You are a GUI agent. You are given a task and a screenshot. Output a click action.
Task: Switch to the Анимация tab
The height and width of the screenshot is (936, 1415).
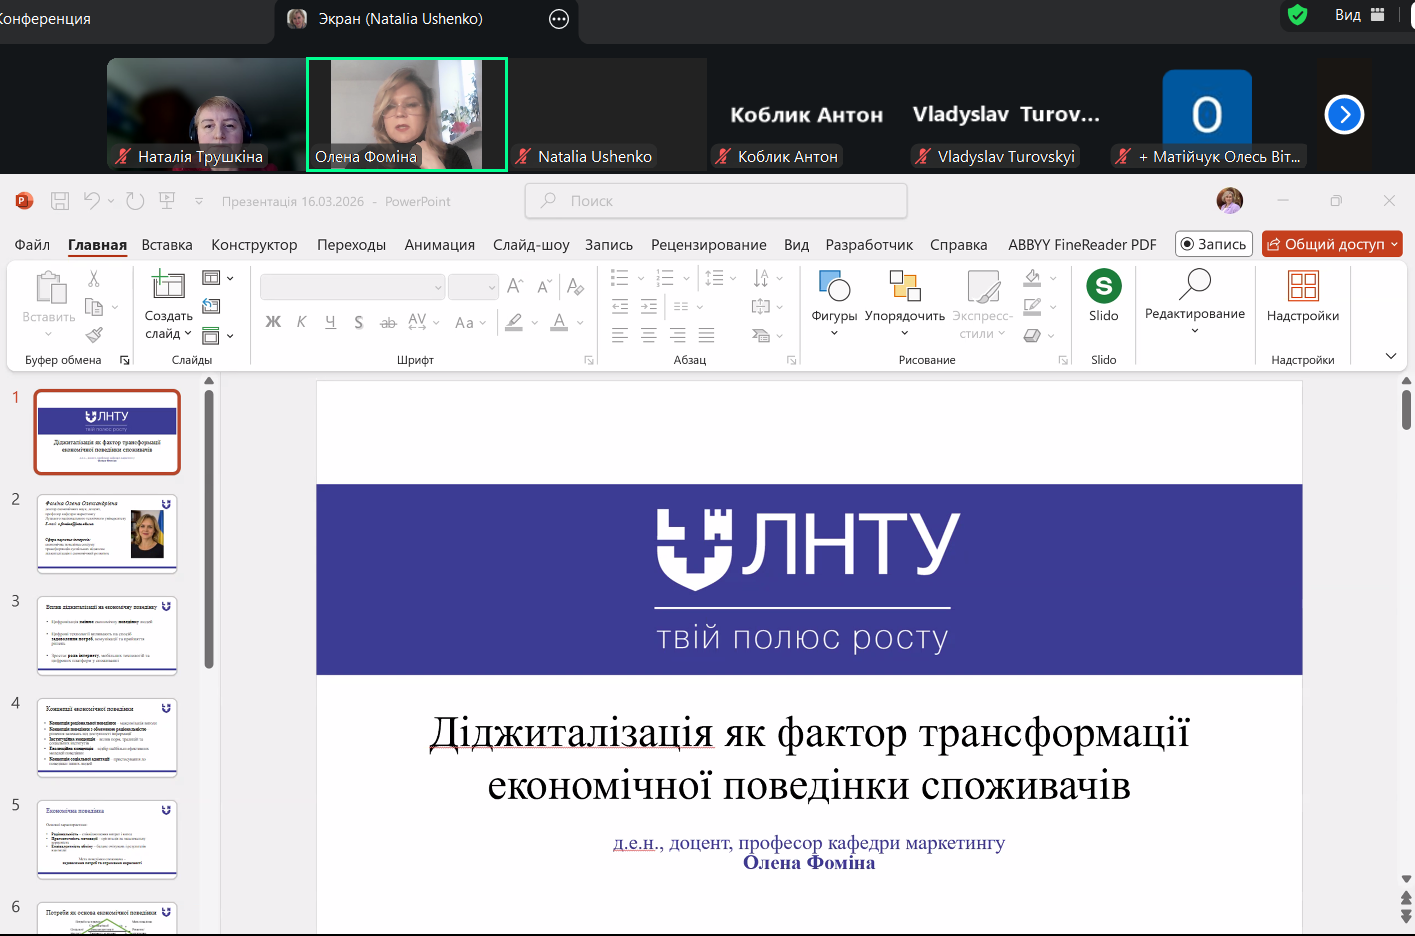(439, 245)
